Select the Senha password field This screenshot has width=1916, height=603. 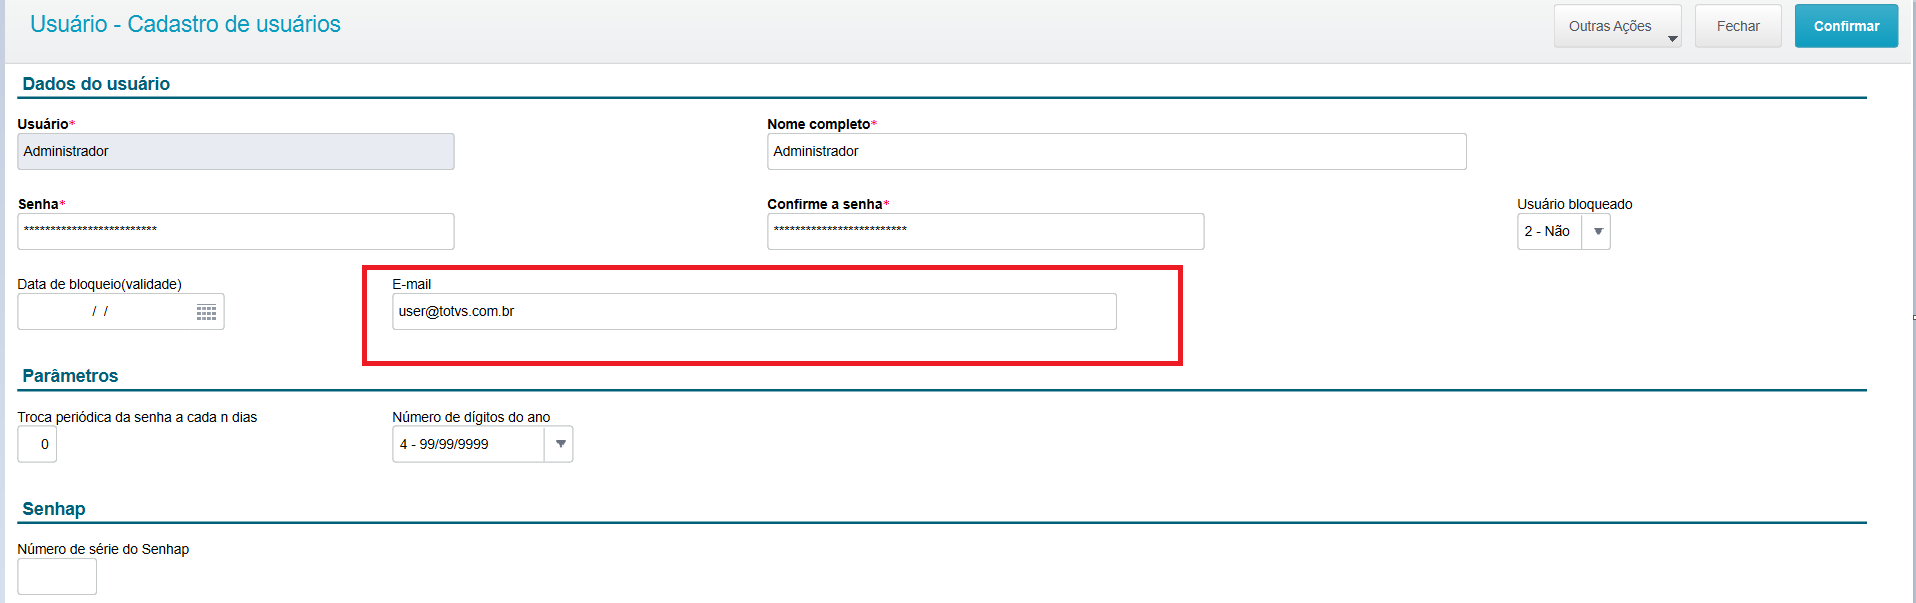236,231
